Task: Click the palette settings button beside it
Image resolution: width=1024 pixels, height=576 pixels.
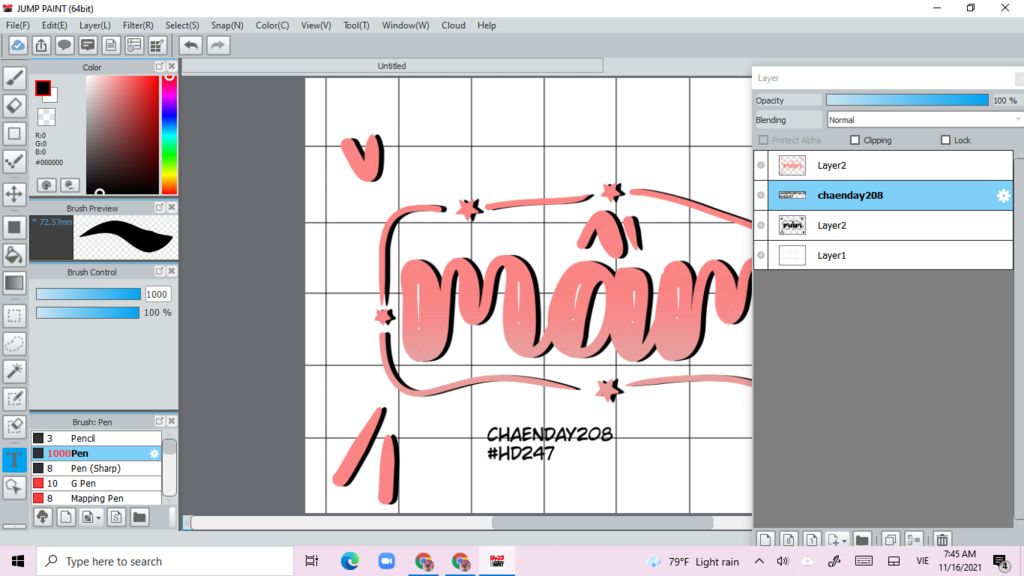Action: tap(70, 185)
